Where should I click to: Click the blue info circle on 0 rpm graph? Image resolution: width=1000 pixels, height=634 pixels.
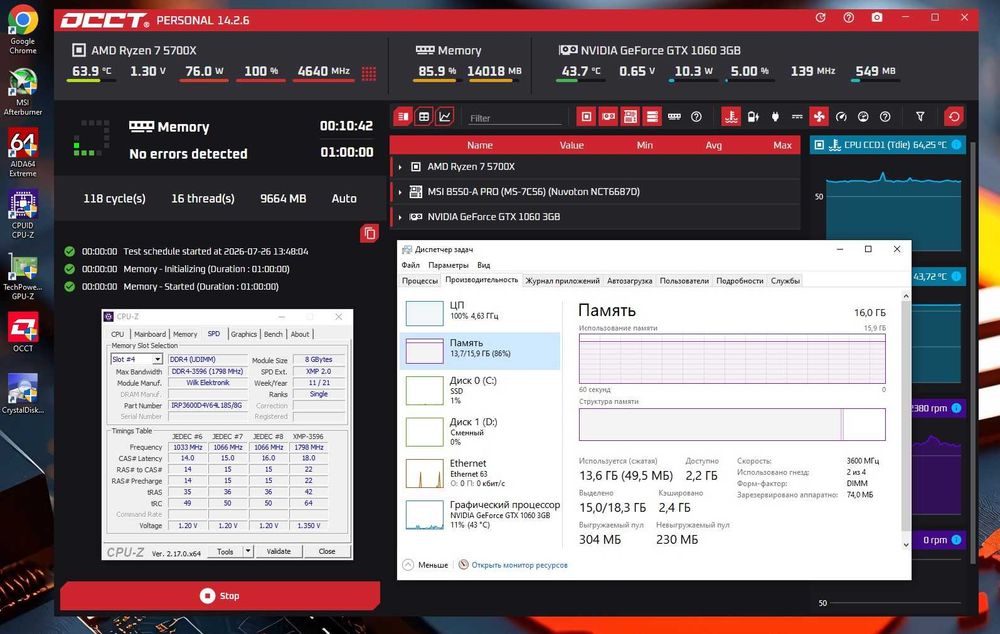956,540
